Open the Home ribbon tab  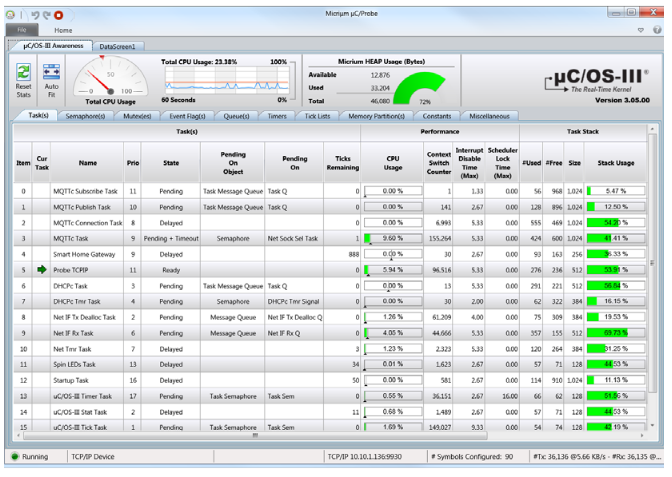(x=63, y=30)
